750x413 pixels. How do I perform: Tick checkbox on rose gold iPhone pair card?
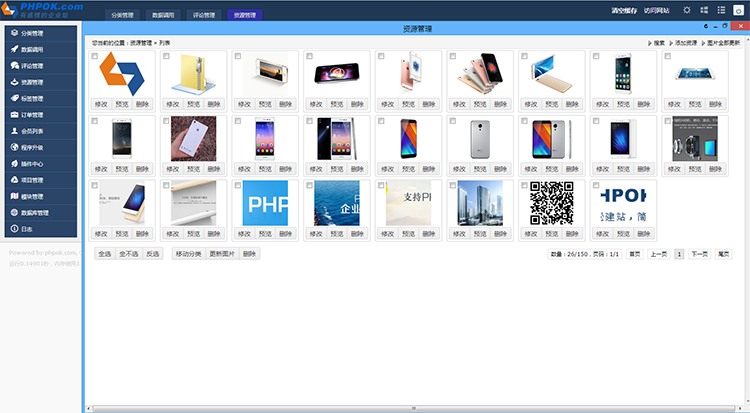381,56
